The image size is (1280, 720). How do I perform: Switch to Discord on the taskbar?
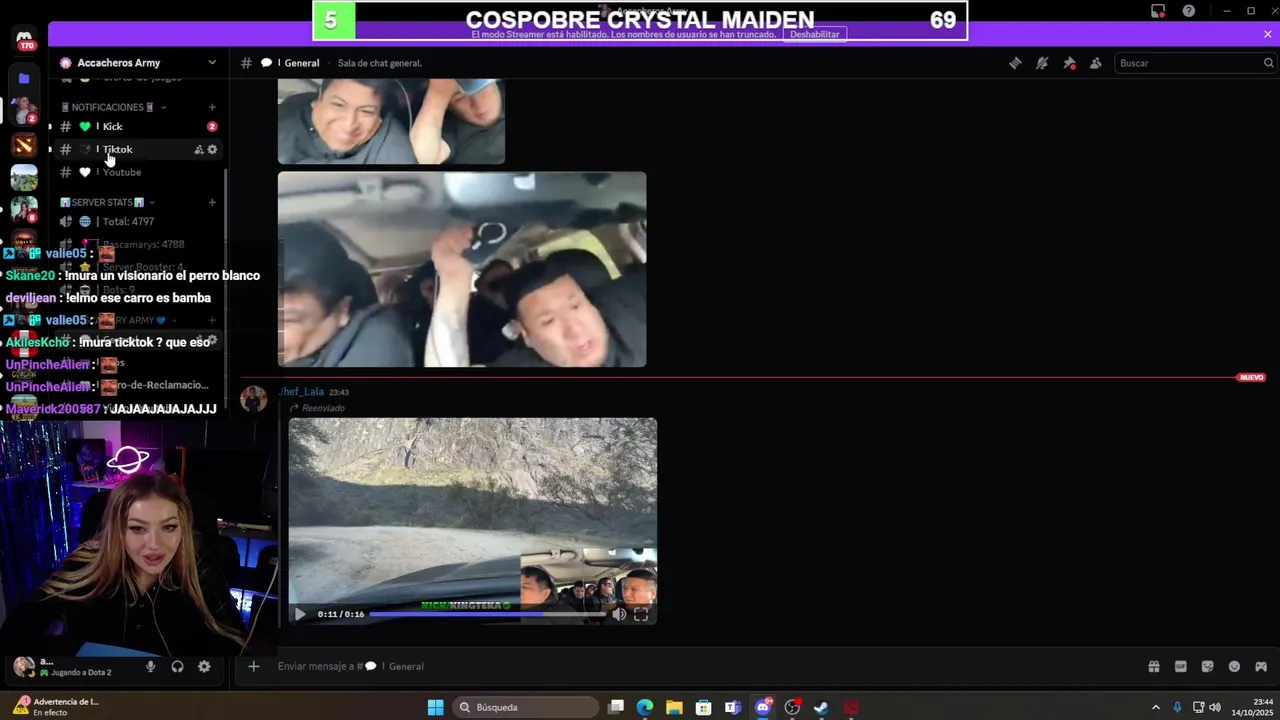click(763, 707)
